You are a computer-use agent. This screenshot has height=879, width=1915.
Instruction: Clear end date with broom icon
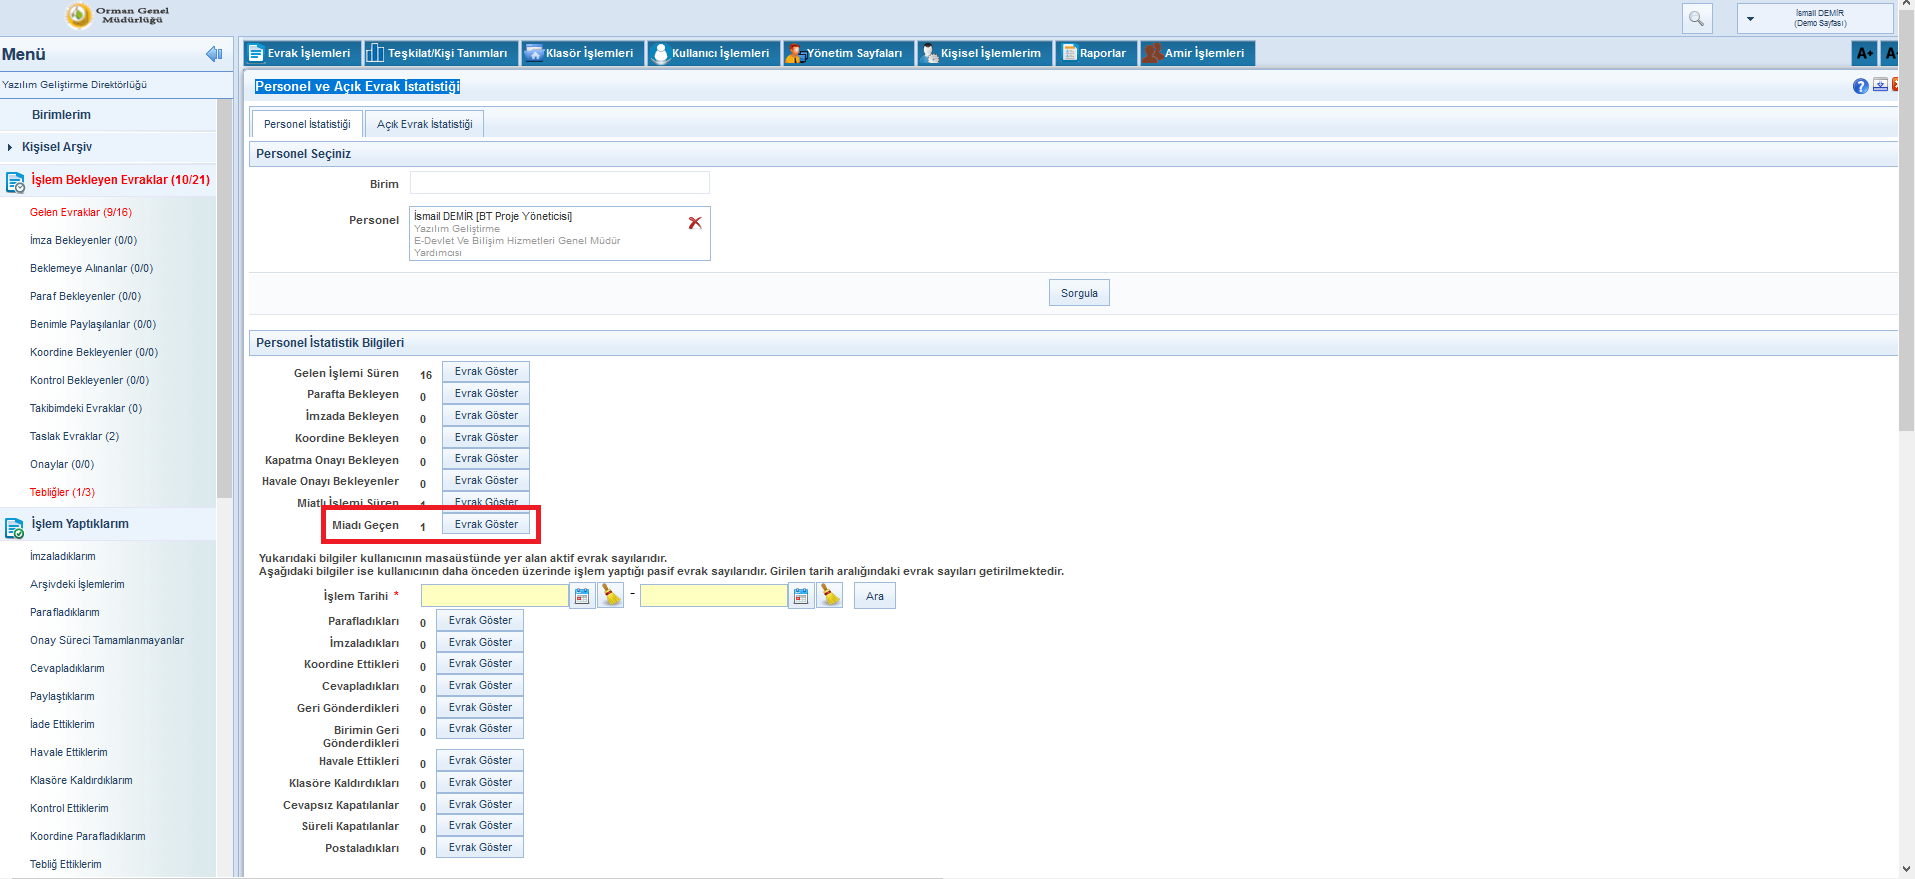[x=830, y=596]
